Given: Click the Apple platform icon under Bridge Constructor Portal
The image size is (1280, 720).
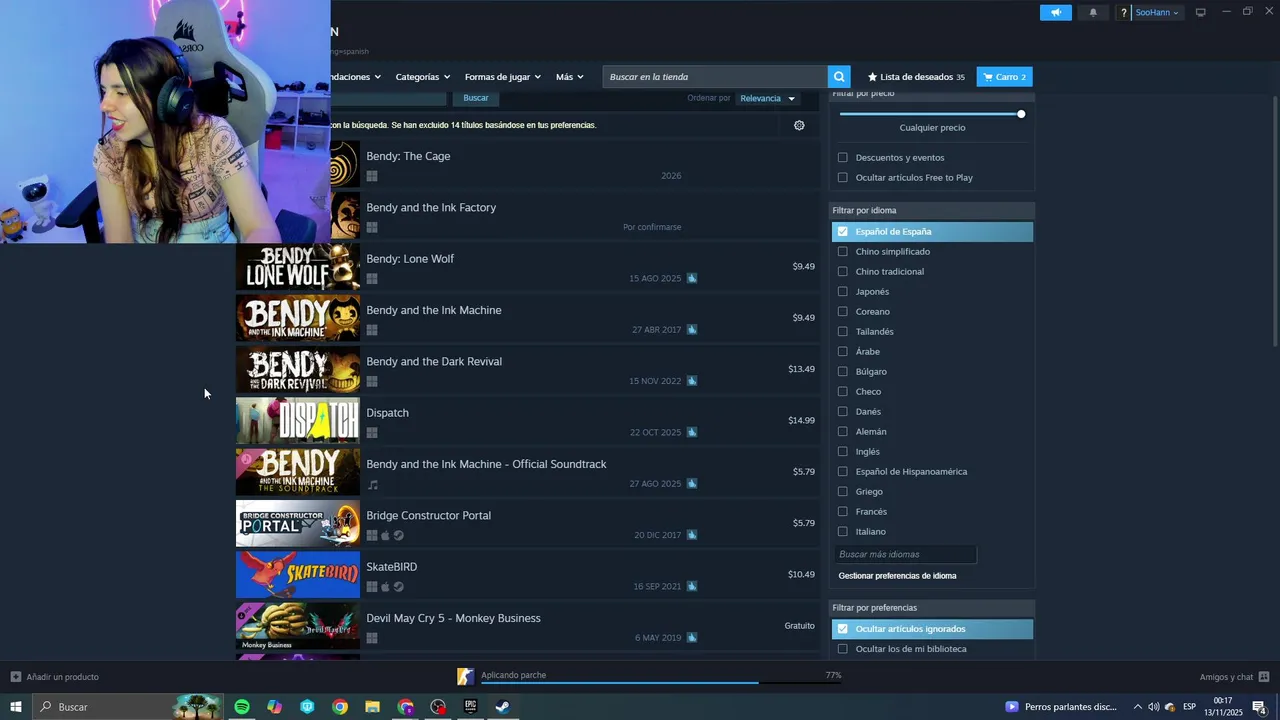Looking at the screenshot, I should point(385,535).
